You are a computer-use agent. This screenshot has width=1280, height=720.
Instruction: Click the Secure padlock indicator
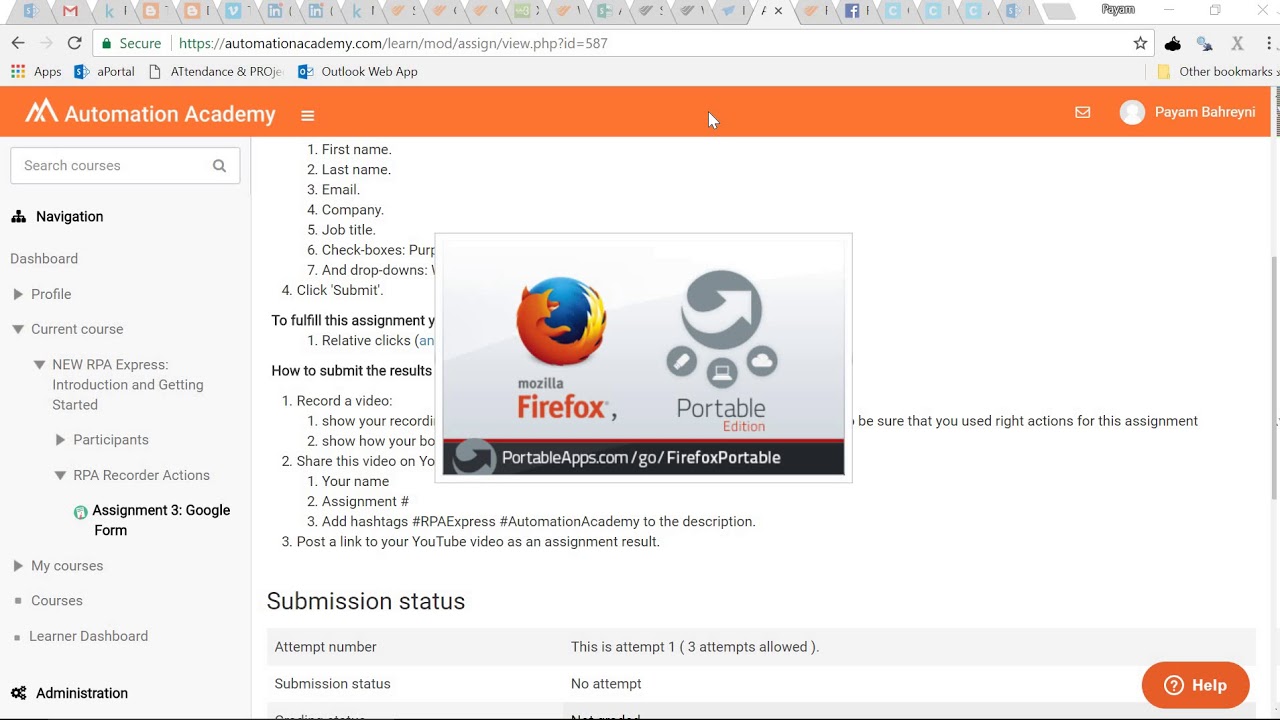click(131, 43)
